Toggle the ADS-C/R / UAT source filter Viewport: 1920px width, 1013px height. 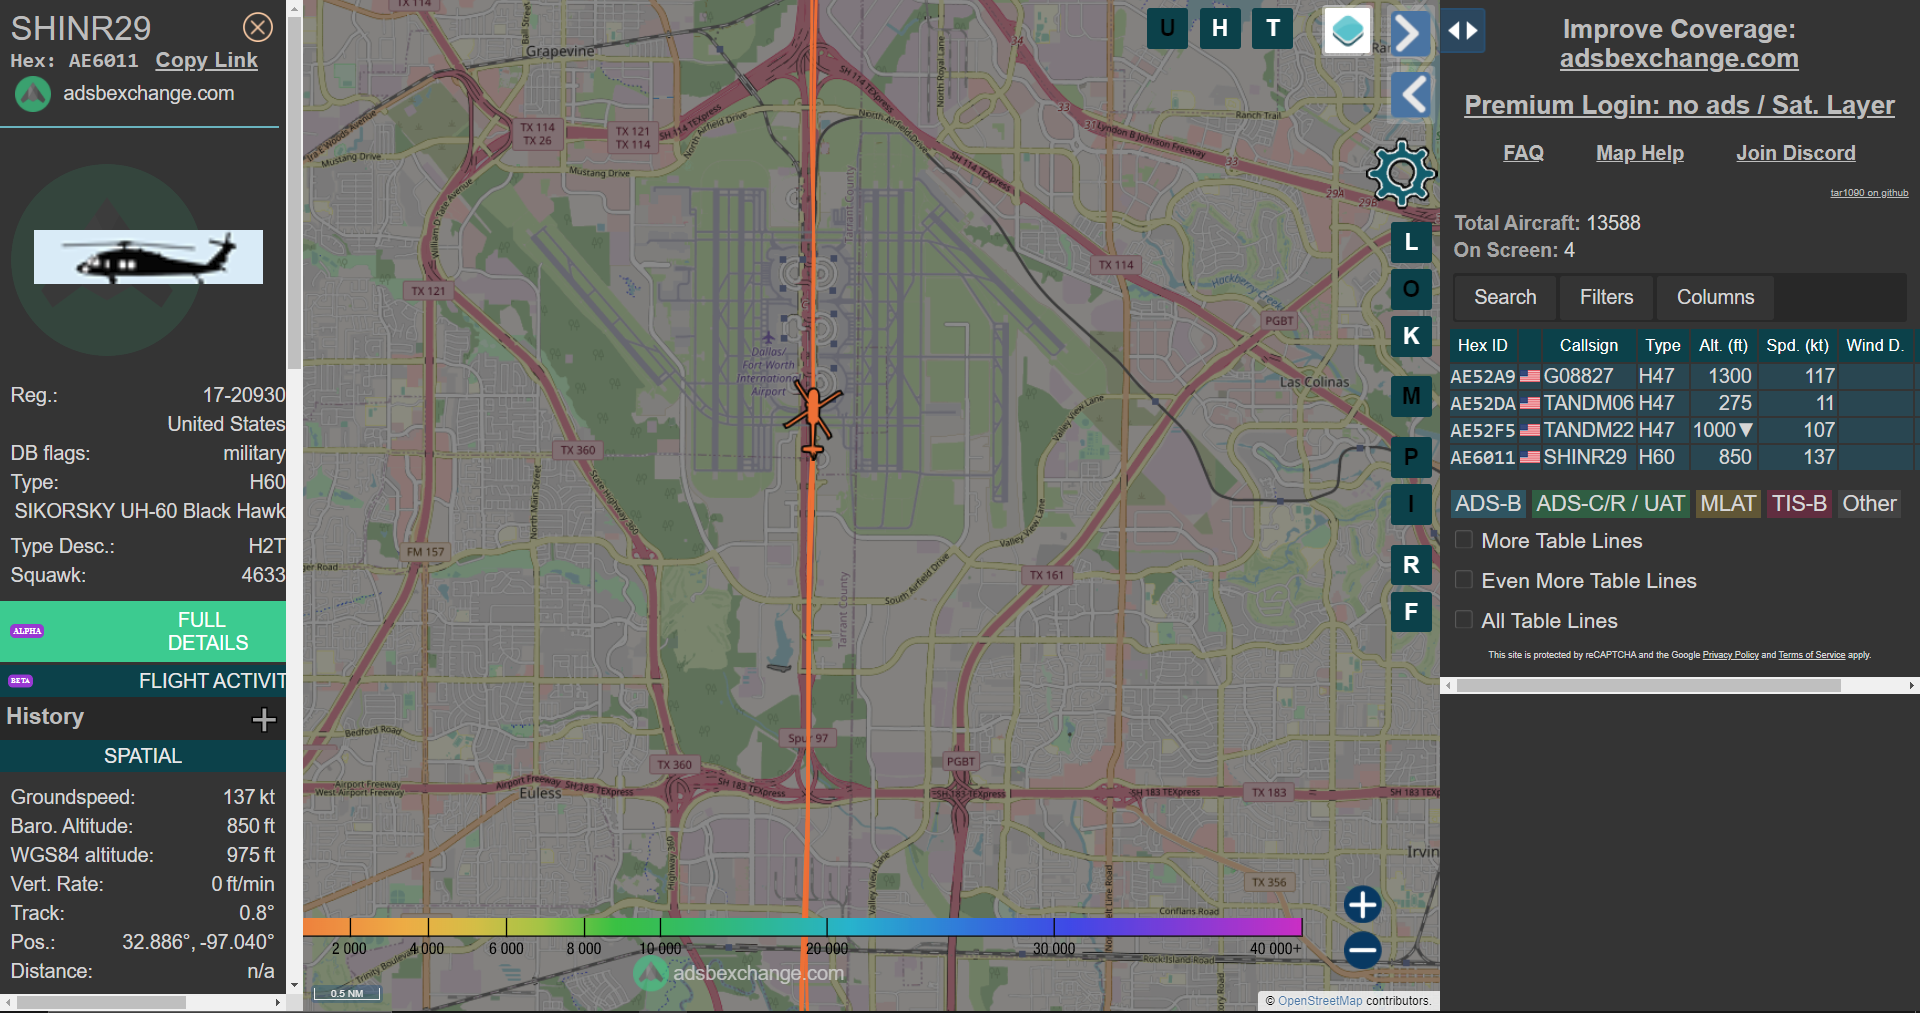tap(1610, 504)
